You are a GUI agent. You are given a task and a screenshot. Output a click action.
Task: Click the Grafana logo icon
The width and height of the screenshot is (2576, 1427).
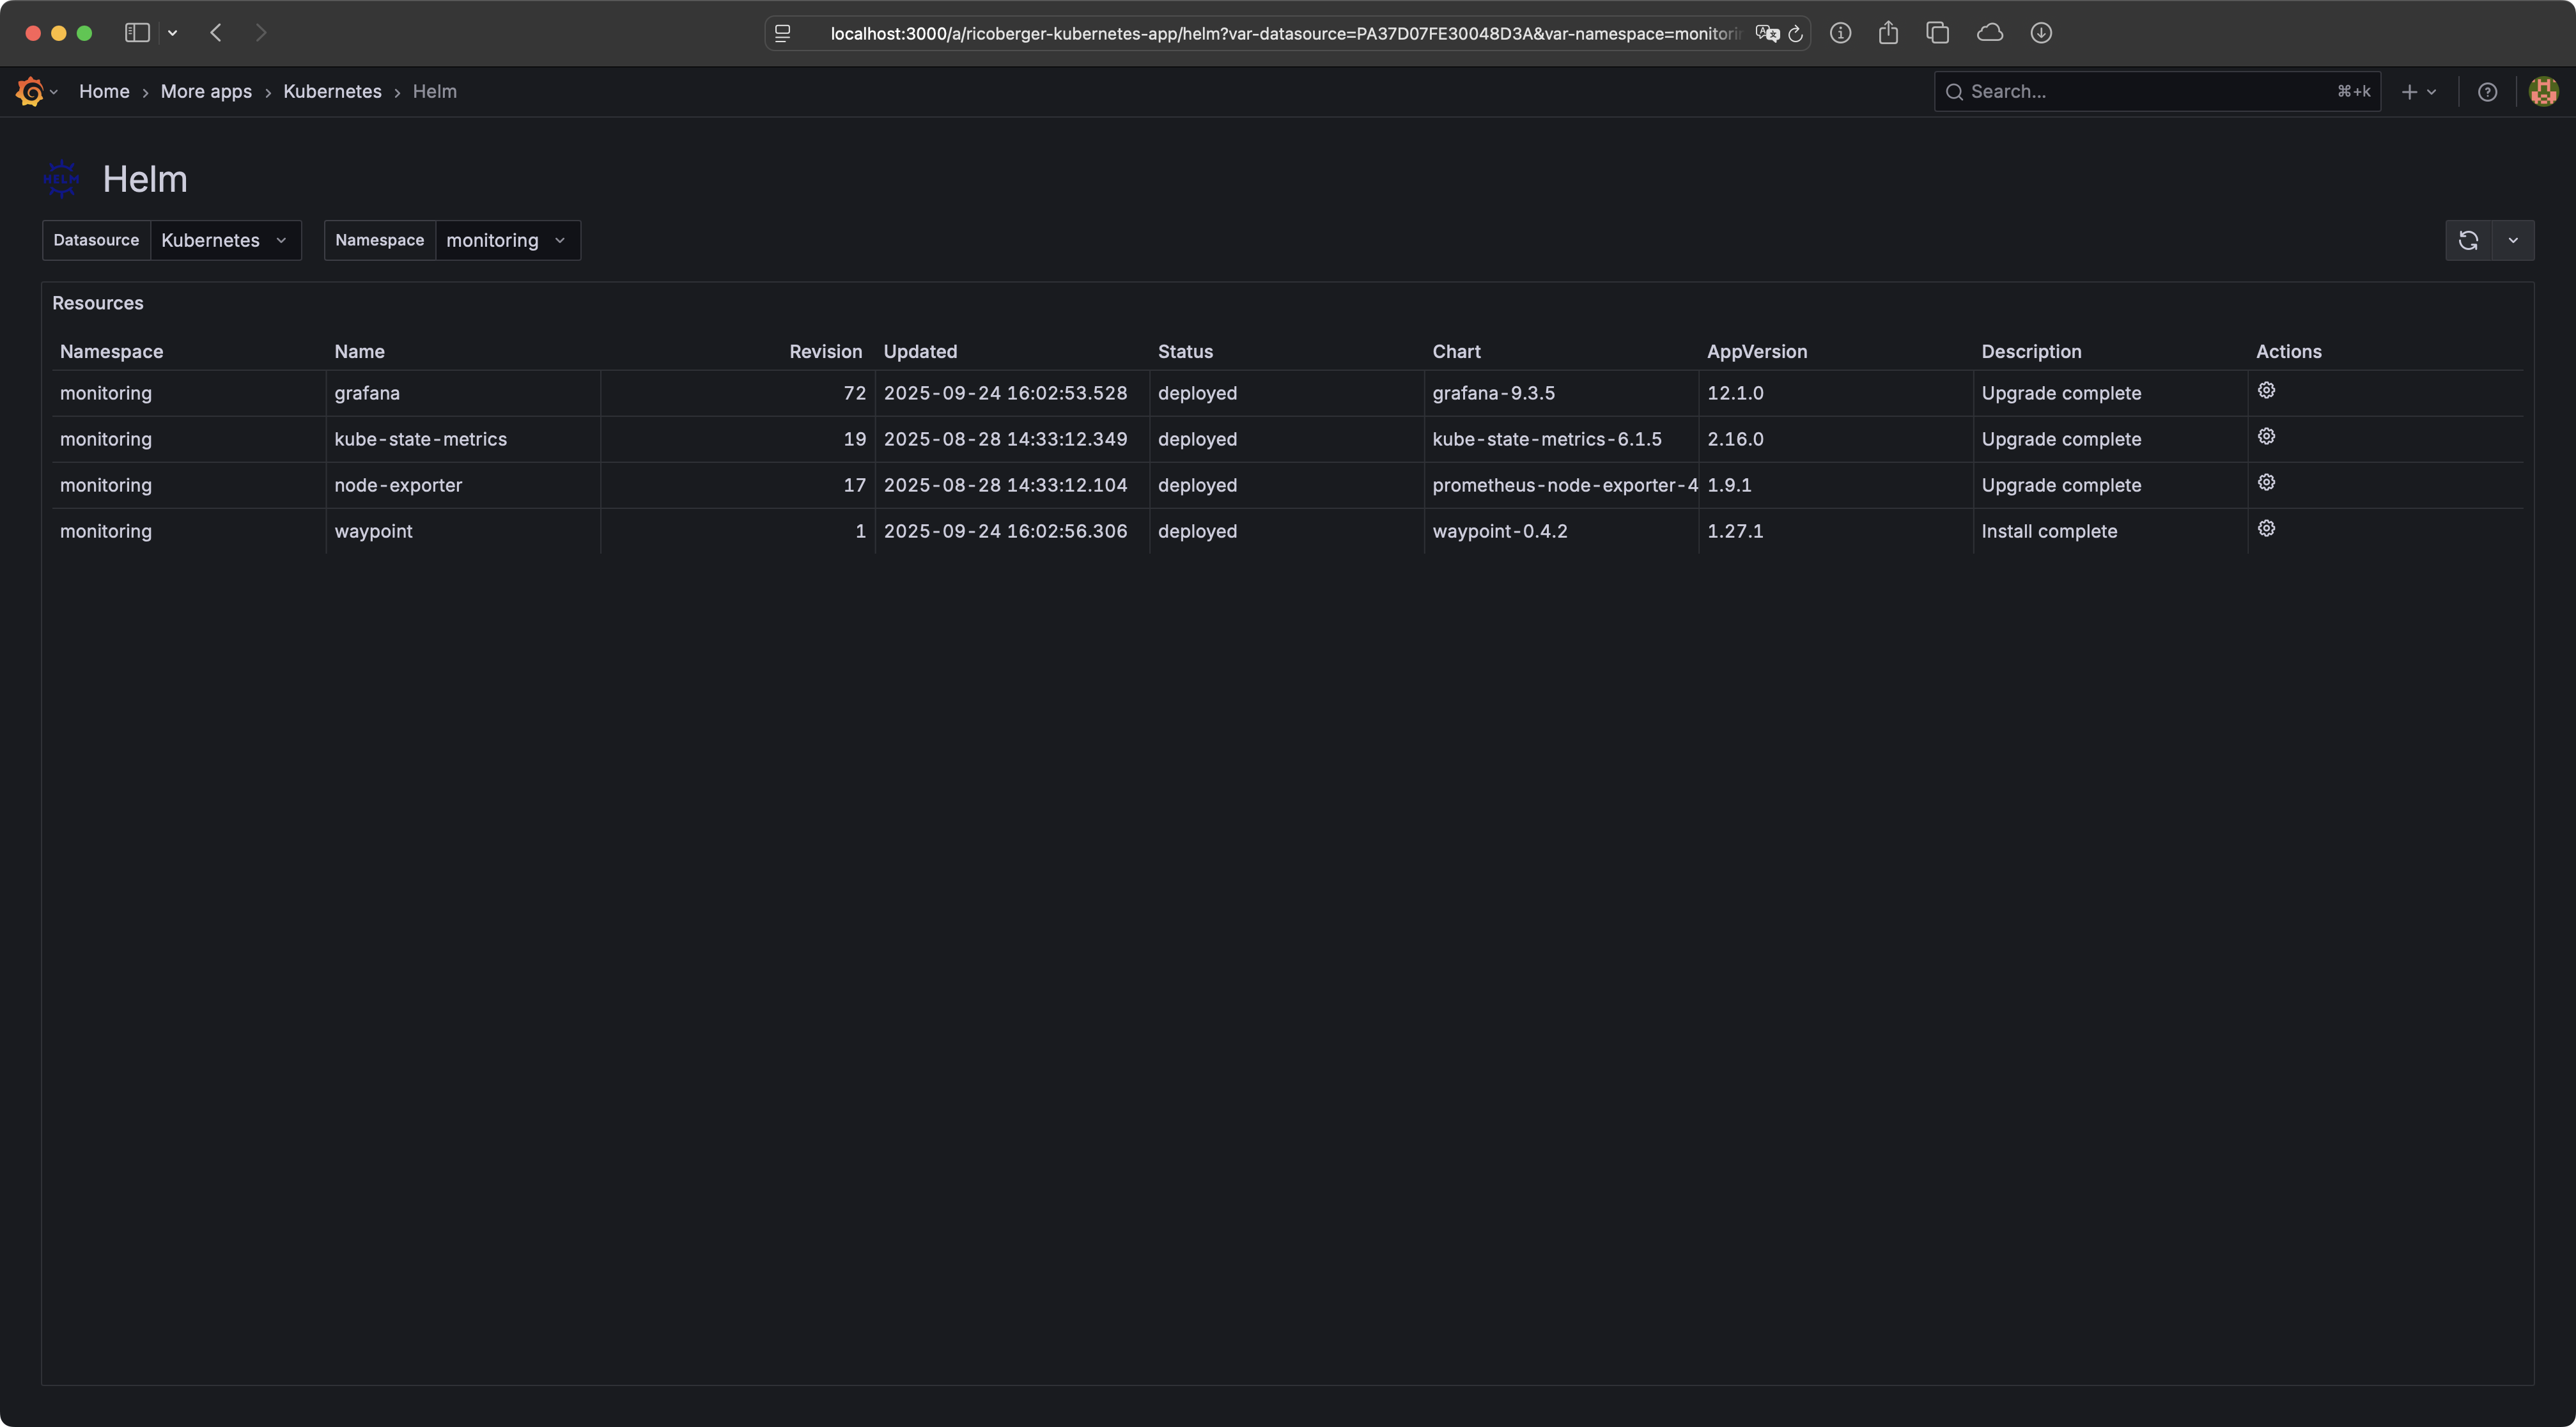(x=30, y=91)
